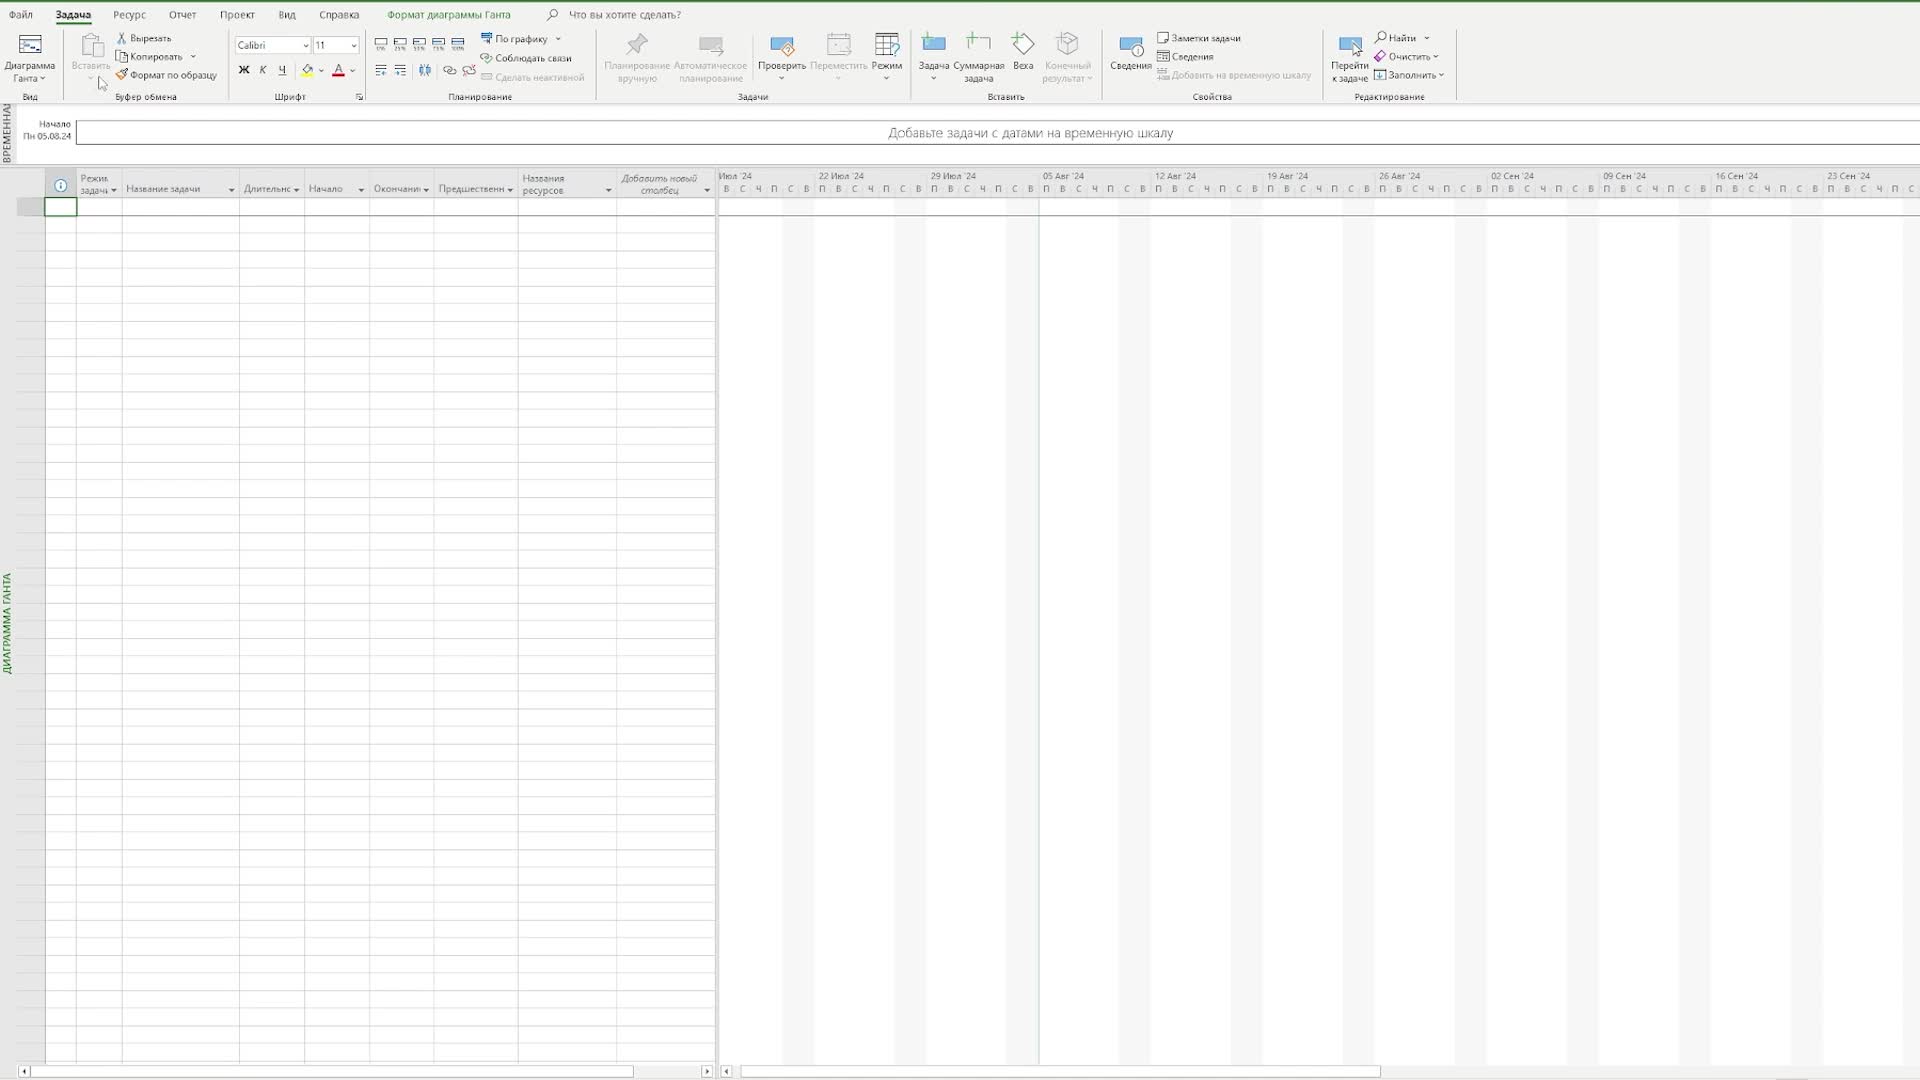The height and width of the screenshot is (1080, 1920).
Task: Click the unlink tasks icon
Action: click(x=469, y=70)
